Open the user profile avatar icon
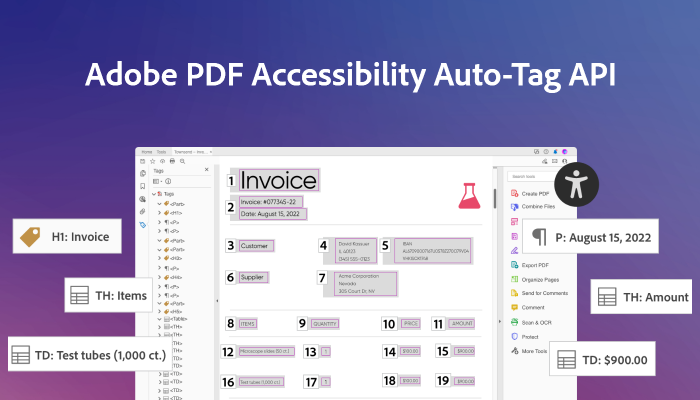 pyautogui.click(x=565, y=152)
